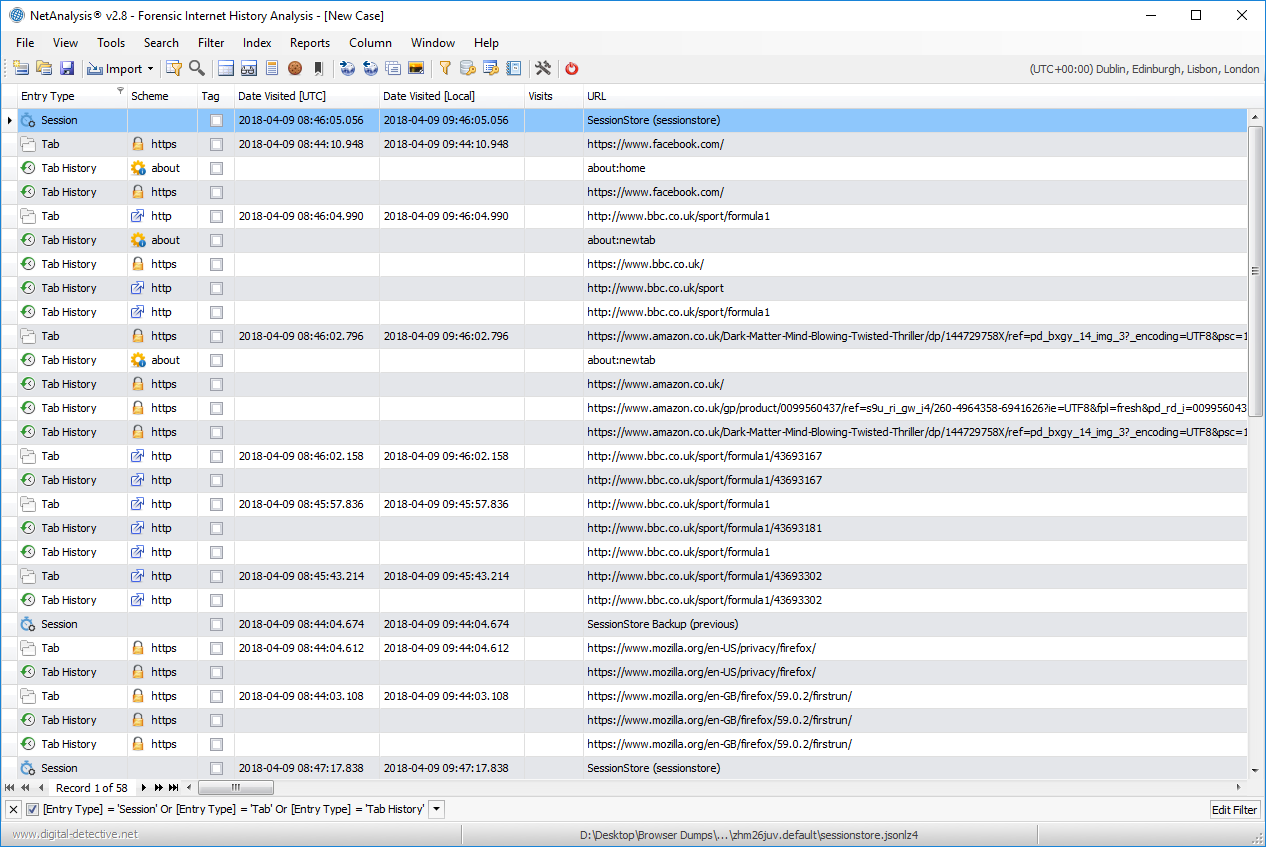Go to first record navigator arrow
The width and height of the screenshot is (1266, 847).
coord(10,788)
